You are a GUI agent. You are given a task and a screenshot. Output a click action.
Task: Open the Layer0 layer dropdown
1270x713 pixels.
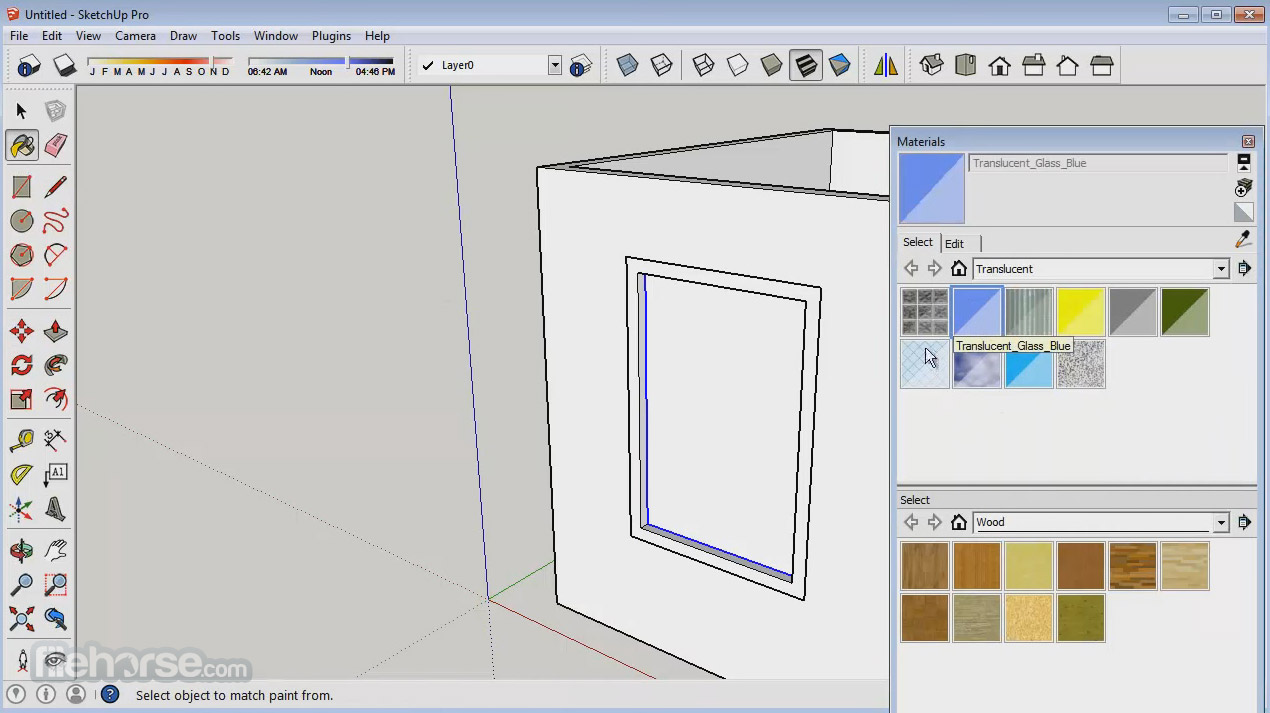tap(555, 65)
